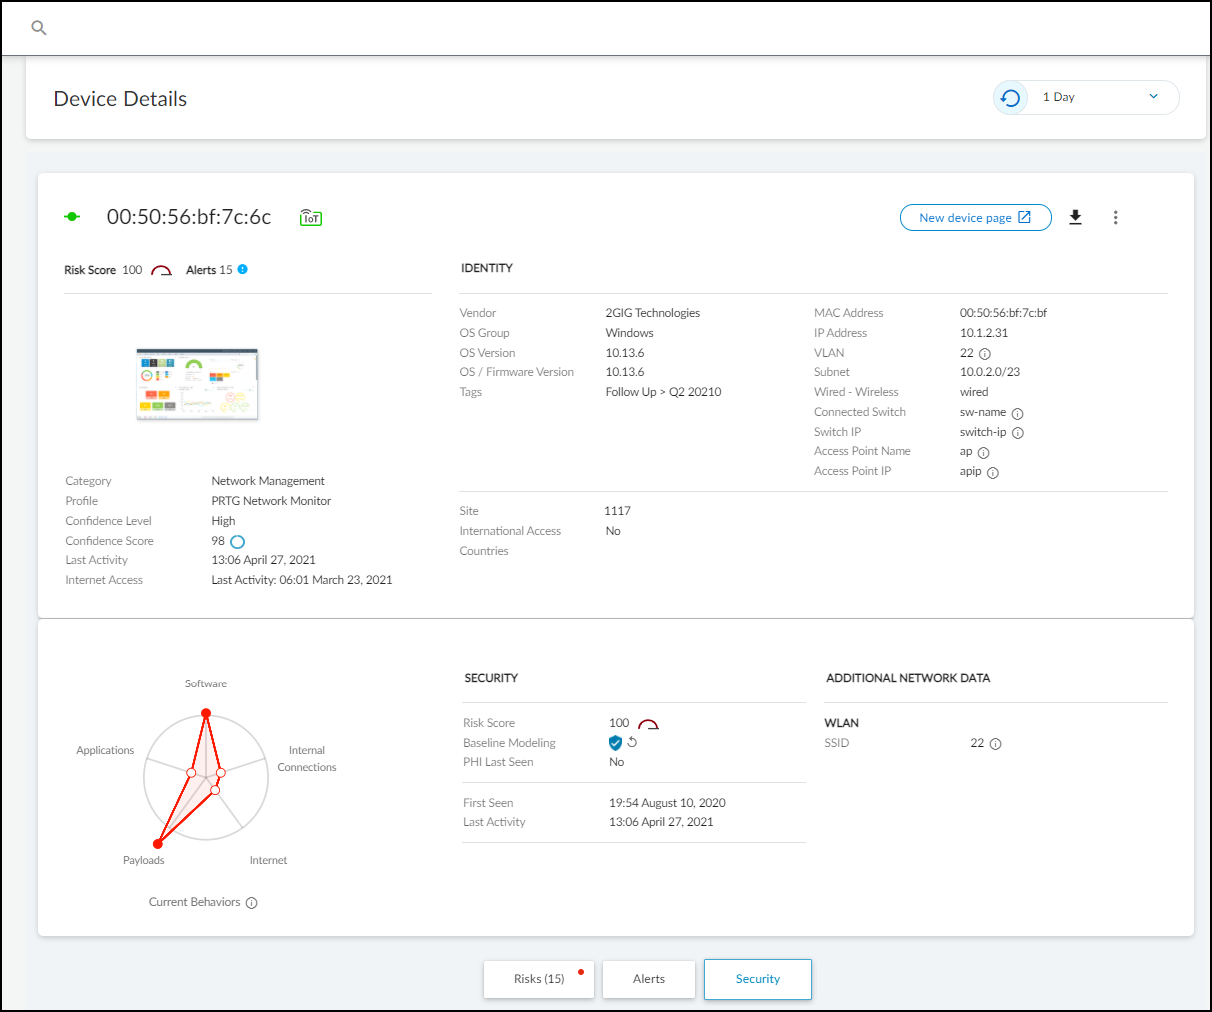Click the IP Address value 10.1.2.31
The width and height of the screenshot is (1212, 1012).
[984, 333]
